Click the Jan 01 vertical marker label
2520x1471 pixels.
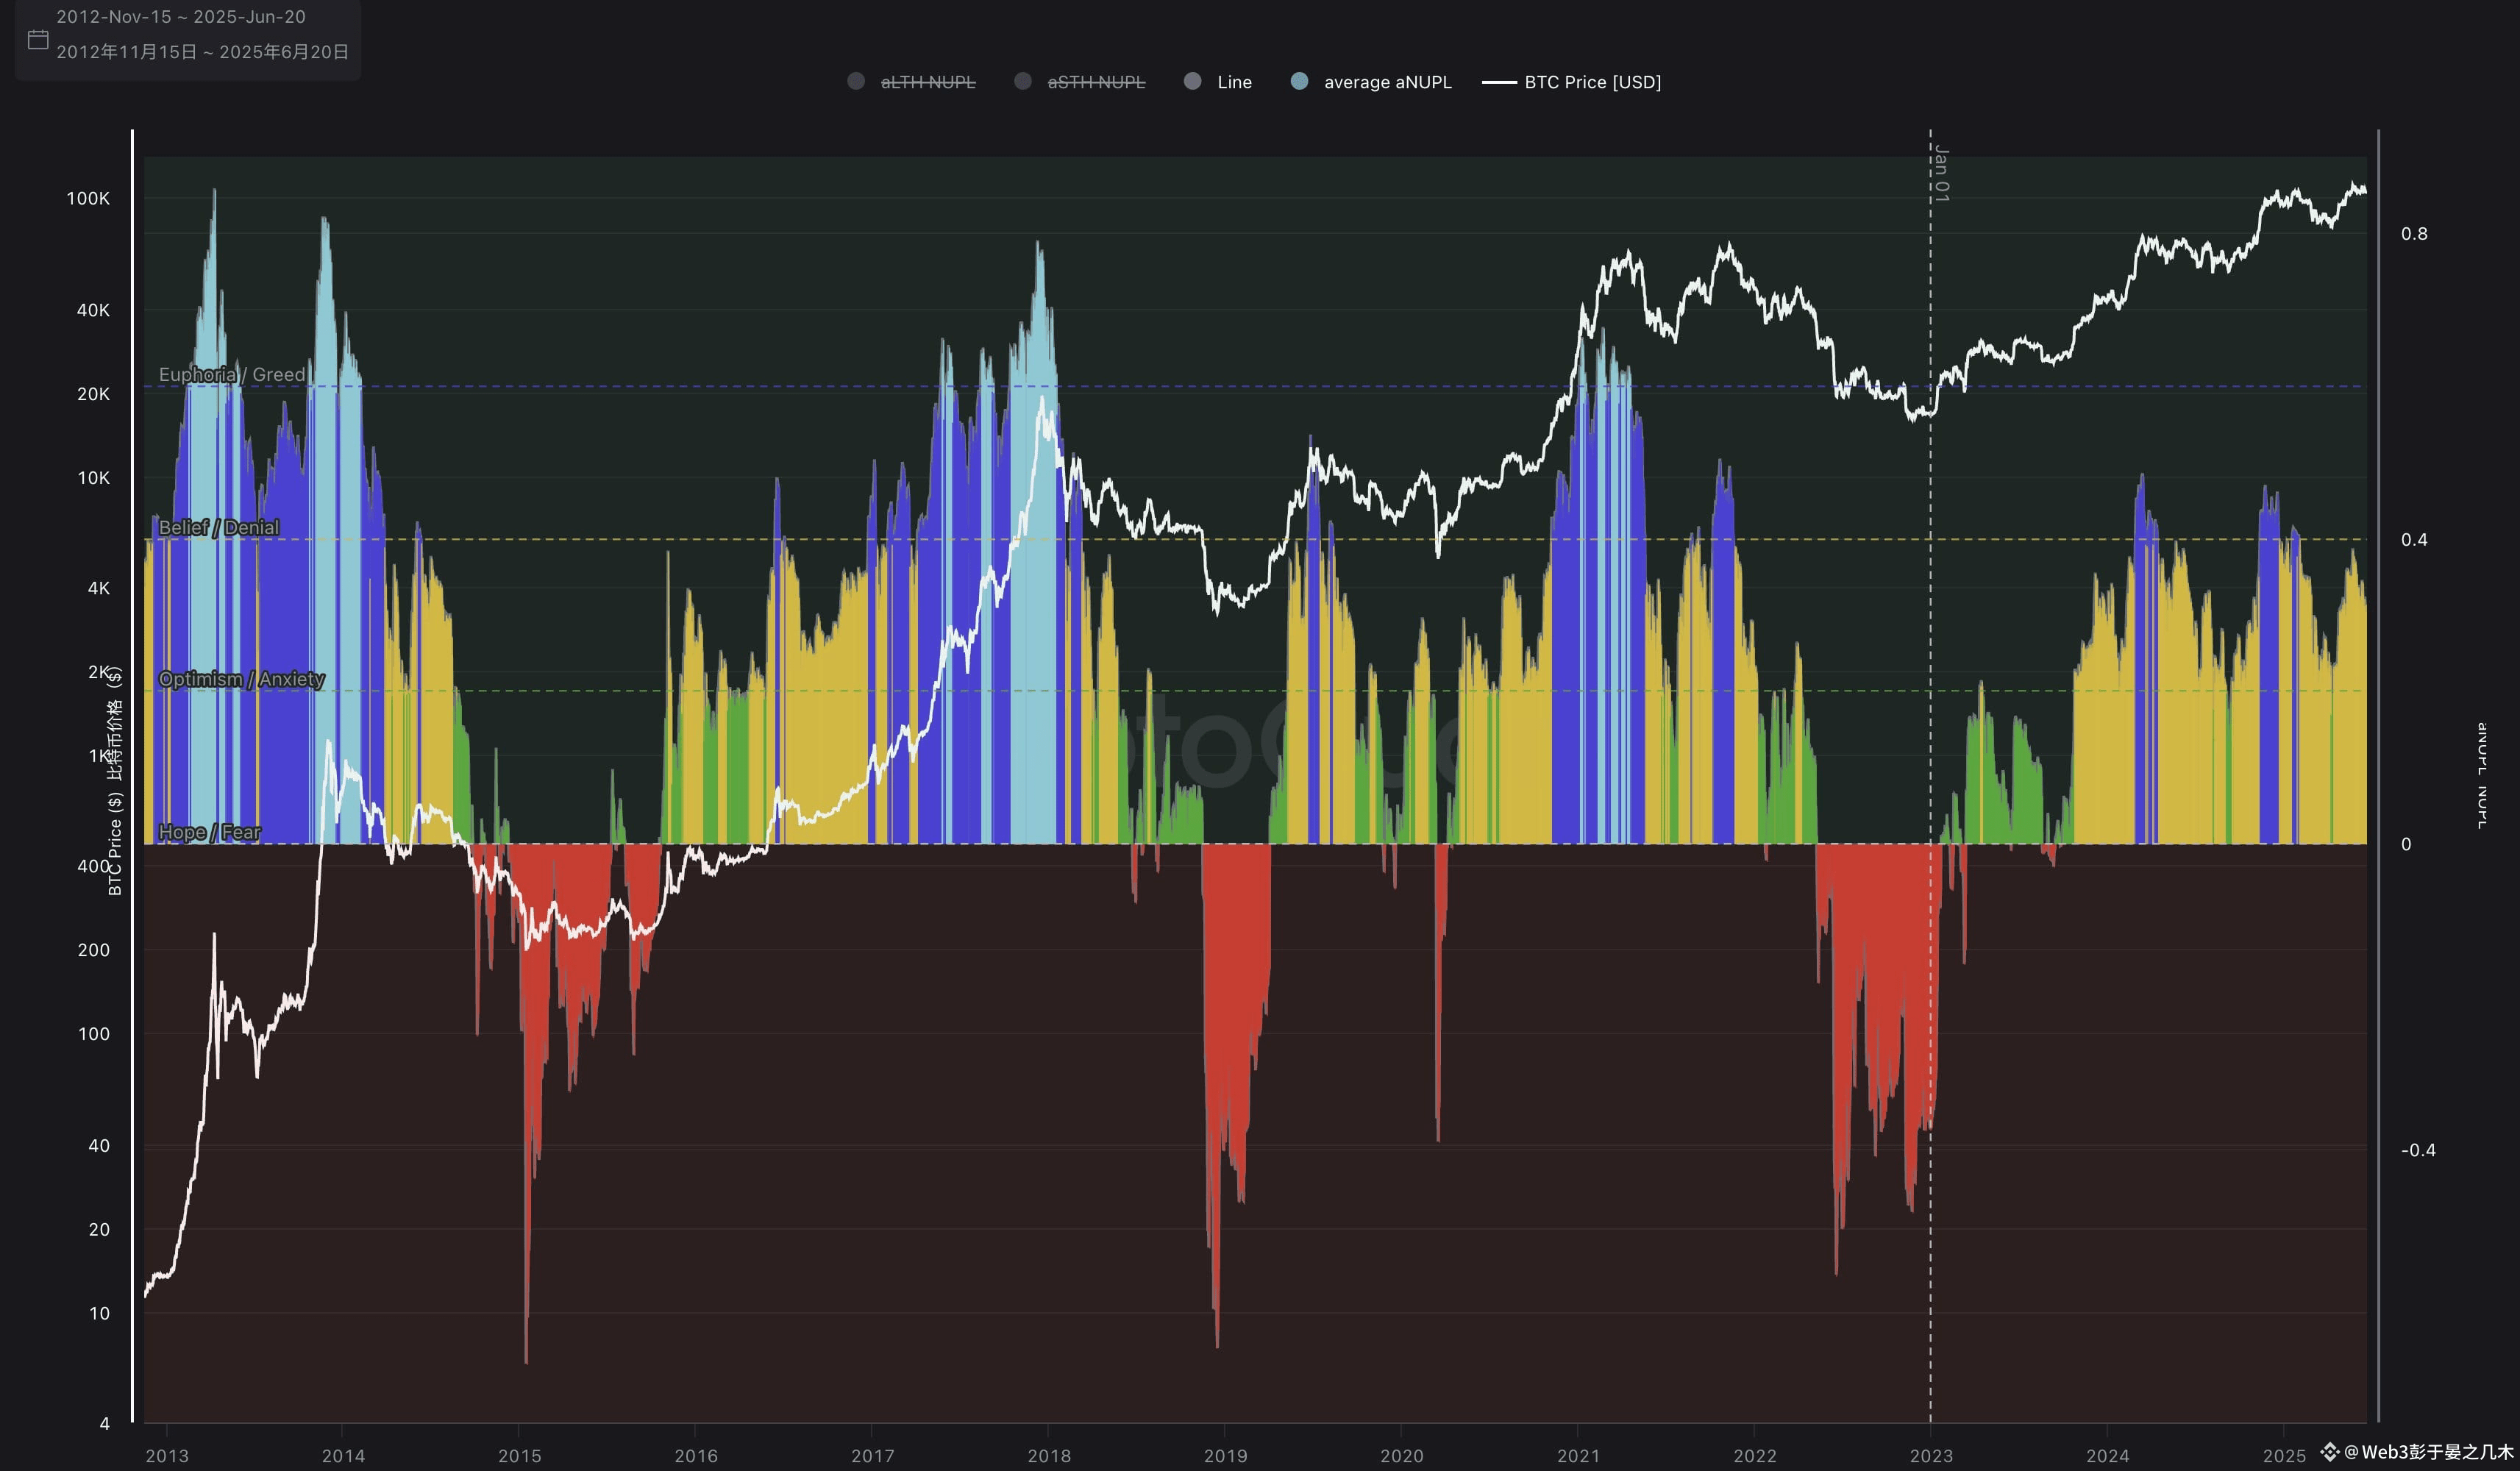point(1941,173)
